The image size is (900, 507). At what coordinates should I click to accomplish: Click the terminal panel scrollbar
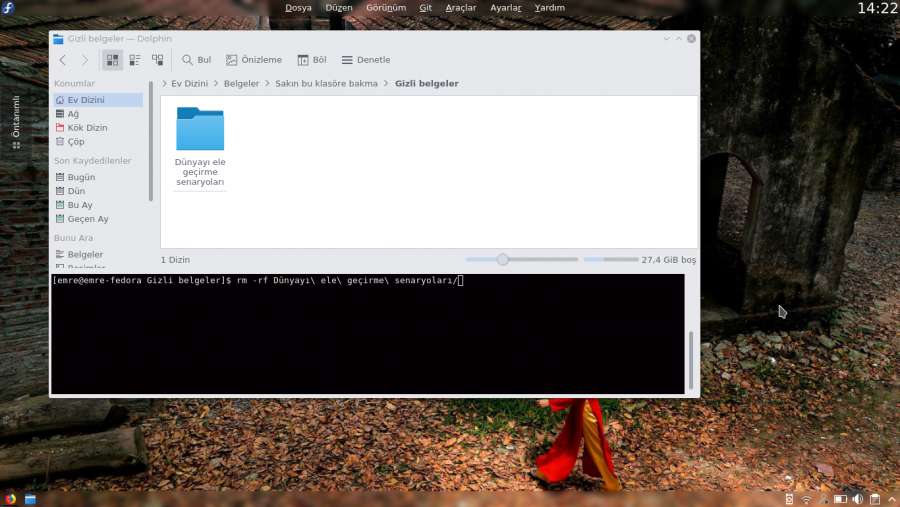coord(691,360)
